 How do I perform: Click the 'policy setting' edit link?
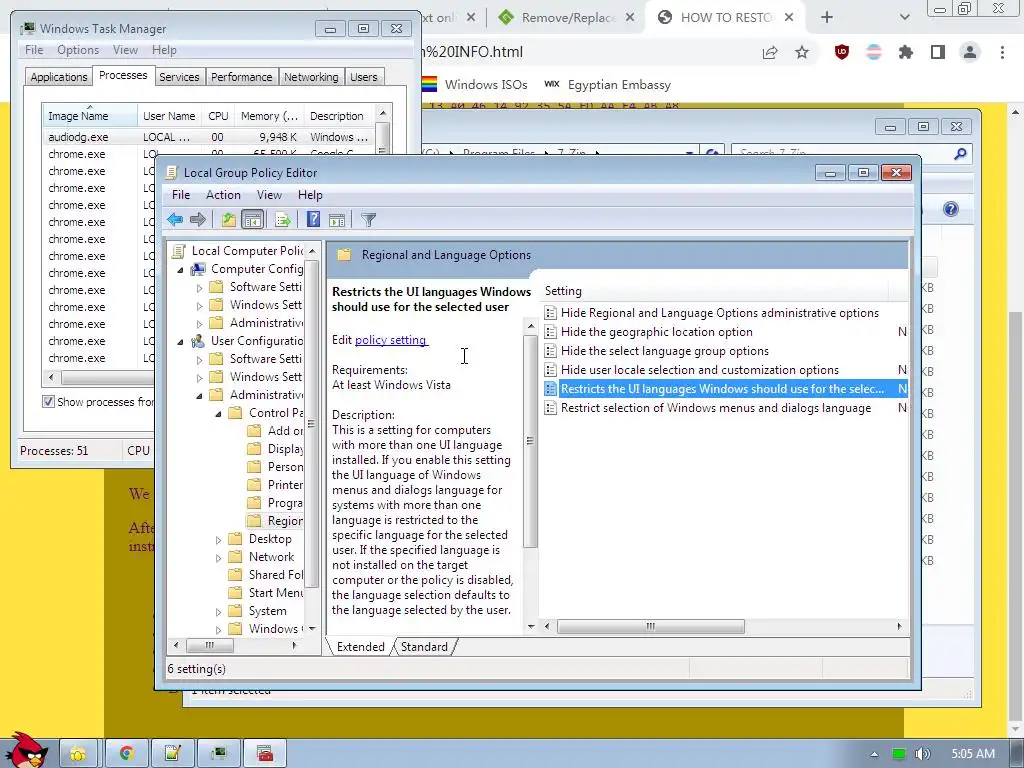[x=391, y=340]
